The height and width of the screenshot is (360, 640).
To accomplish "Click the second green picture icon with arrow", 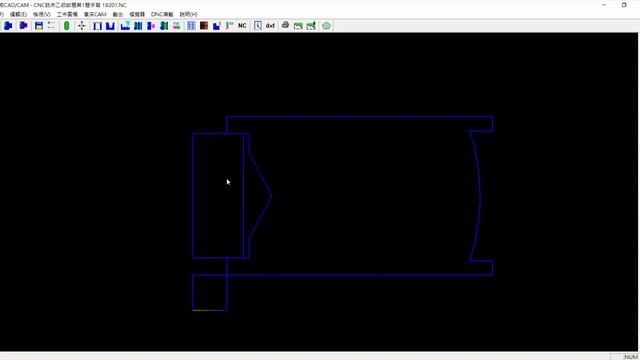I will (x=311, y=26).
